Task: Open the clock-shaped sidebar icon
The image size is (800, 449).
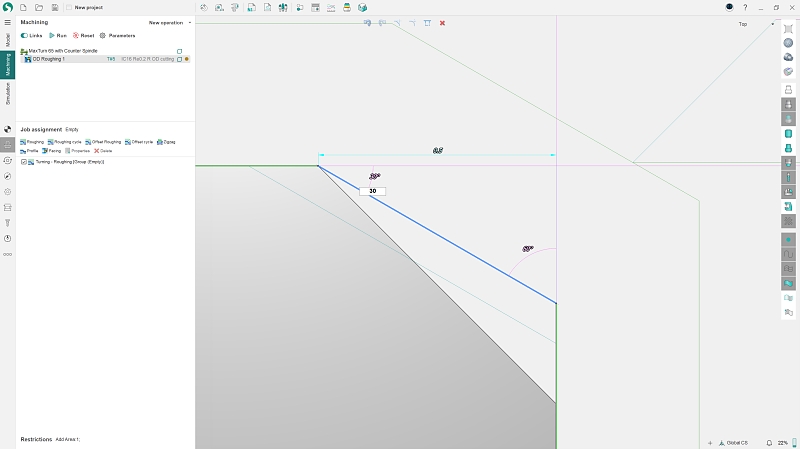Action: coord(8,239)
